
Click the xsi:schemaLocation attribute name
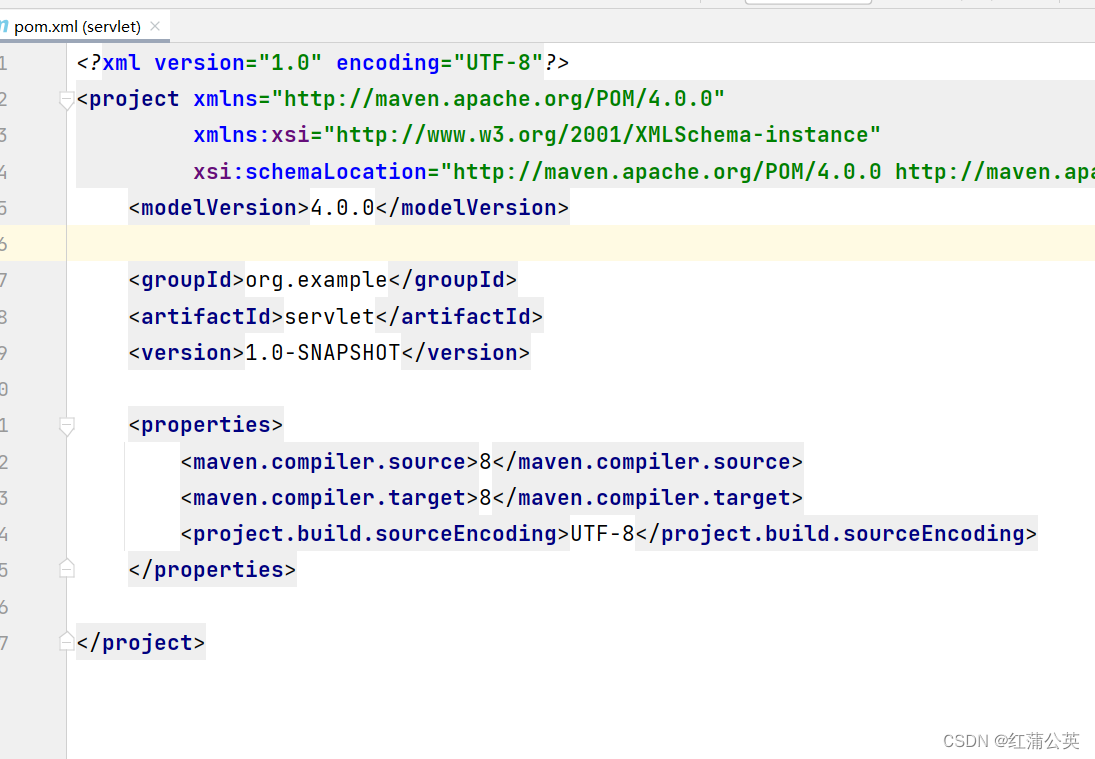point(310,172)
